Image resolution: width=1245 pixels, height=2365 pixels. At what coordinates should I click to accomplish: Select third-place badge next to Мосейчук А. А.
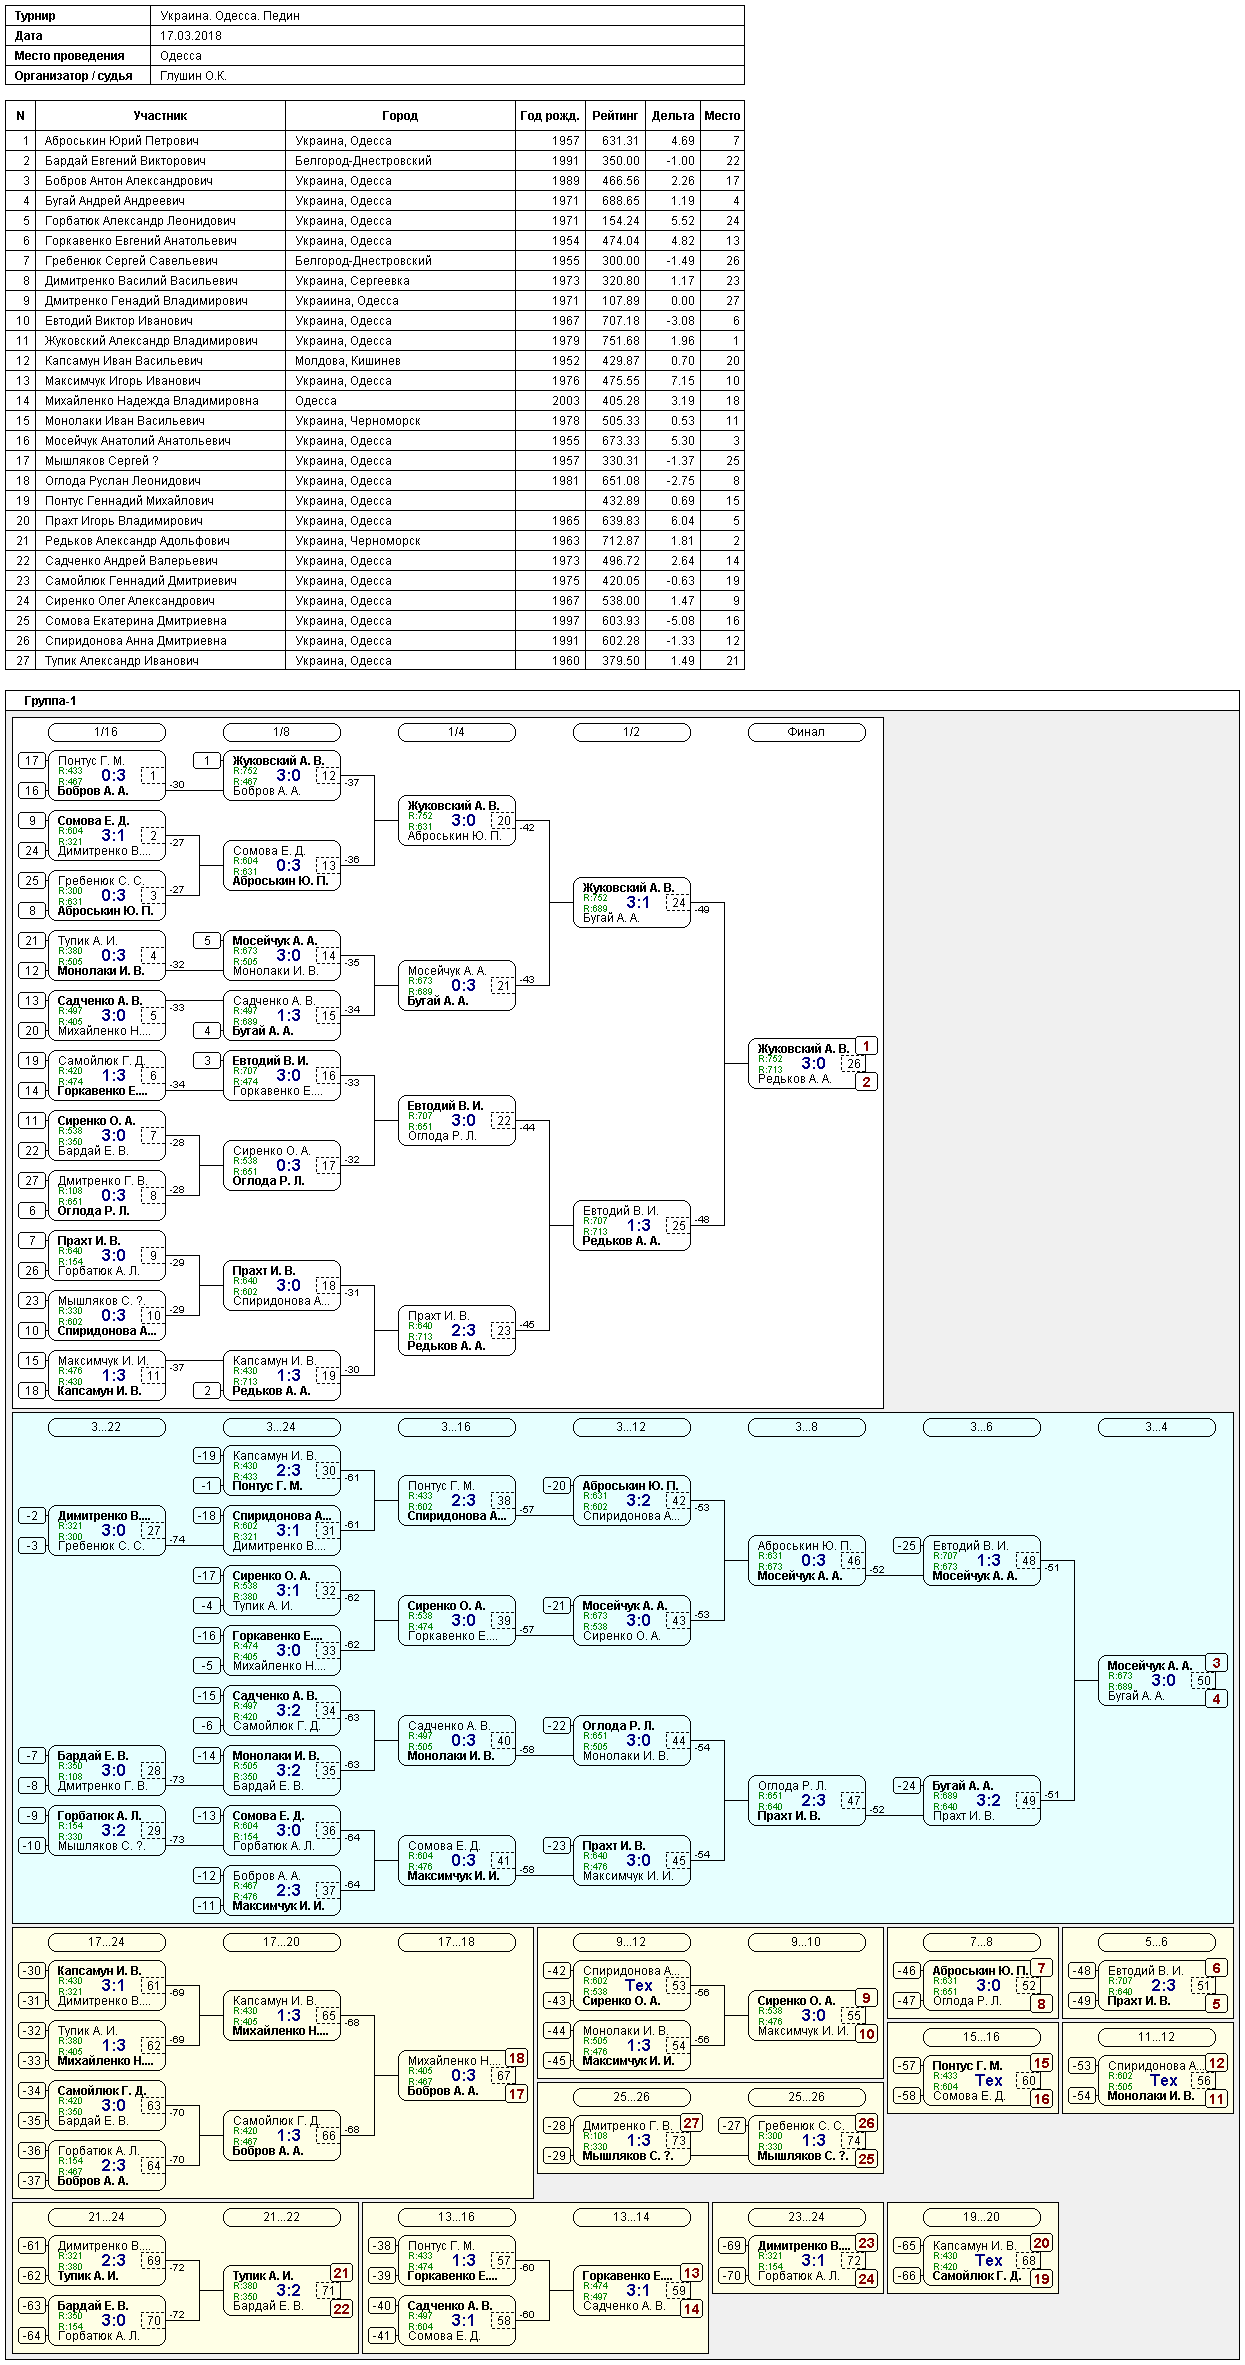pyautogui.click(x=1216, y=1663)
